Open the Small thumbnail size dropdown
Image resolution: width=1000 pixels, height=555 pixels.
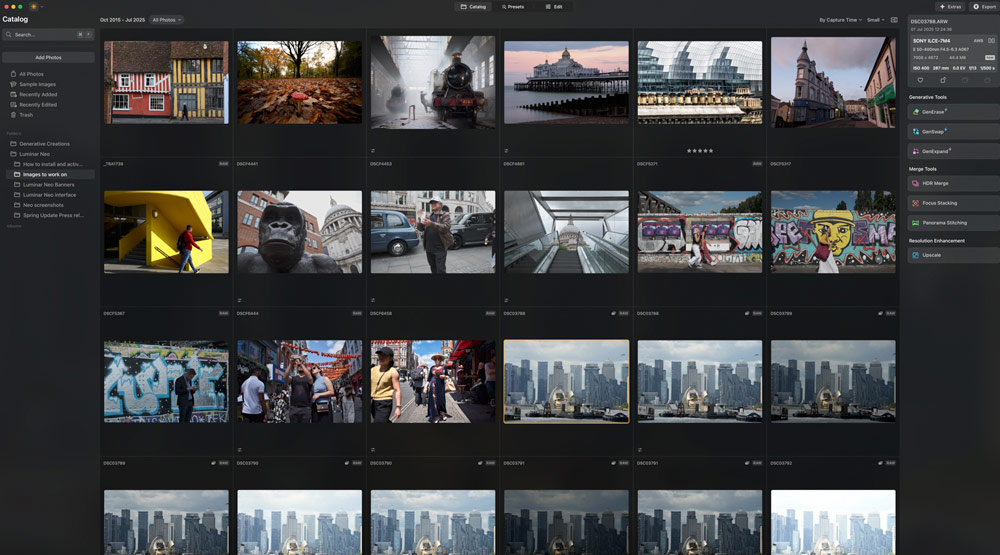tap(876, 20)
